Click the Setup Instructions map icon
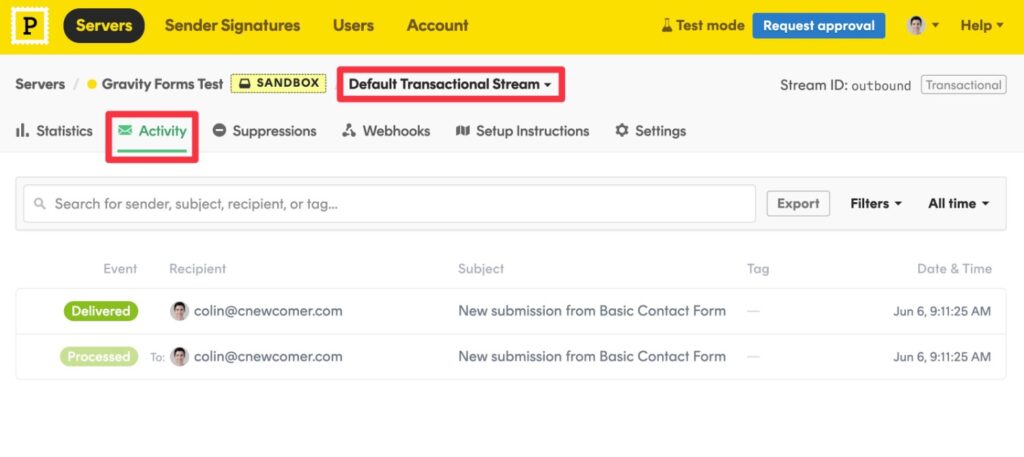The height and width of the screenshot is (457, 1024). pyautogui.click(x=462, y=131)
